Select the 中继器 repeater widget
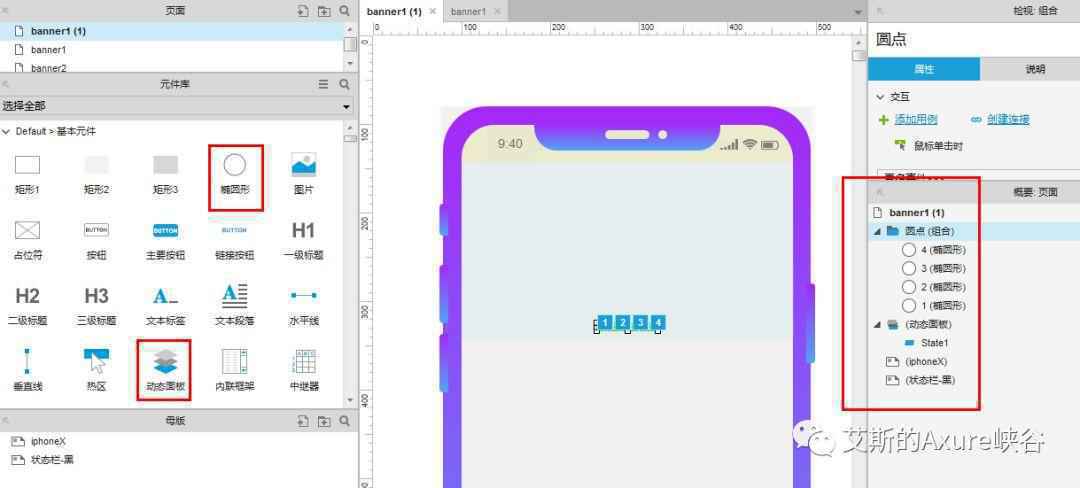 click(x=304, y=370)
